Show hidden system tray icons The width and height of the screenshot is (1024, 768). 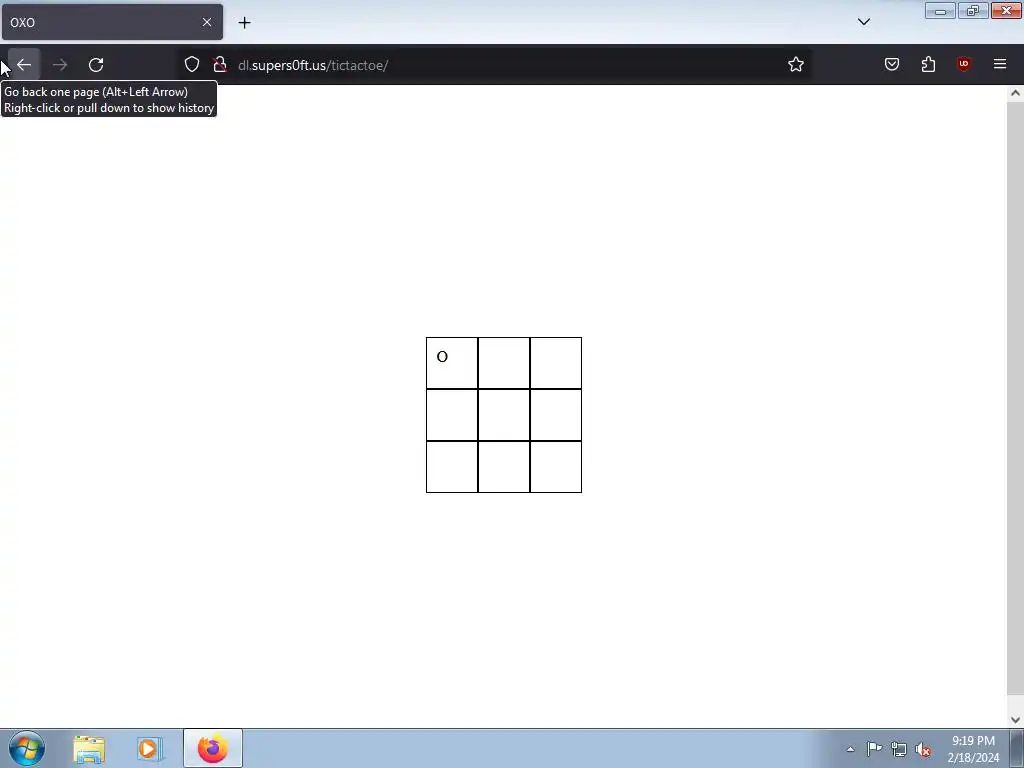pos(850,749)
